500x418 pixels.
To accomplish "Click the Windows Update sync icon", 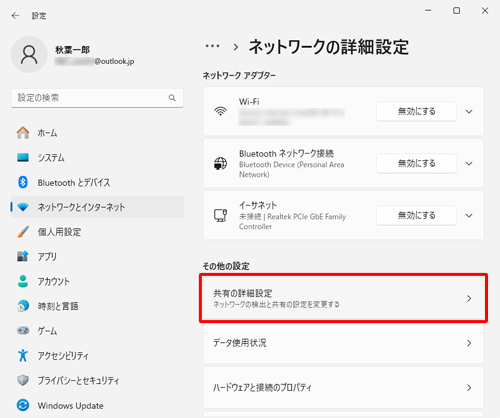I will (x=23, y=405).
